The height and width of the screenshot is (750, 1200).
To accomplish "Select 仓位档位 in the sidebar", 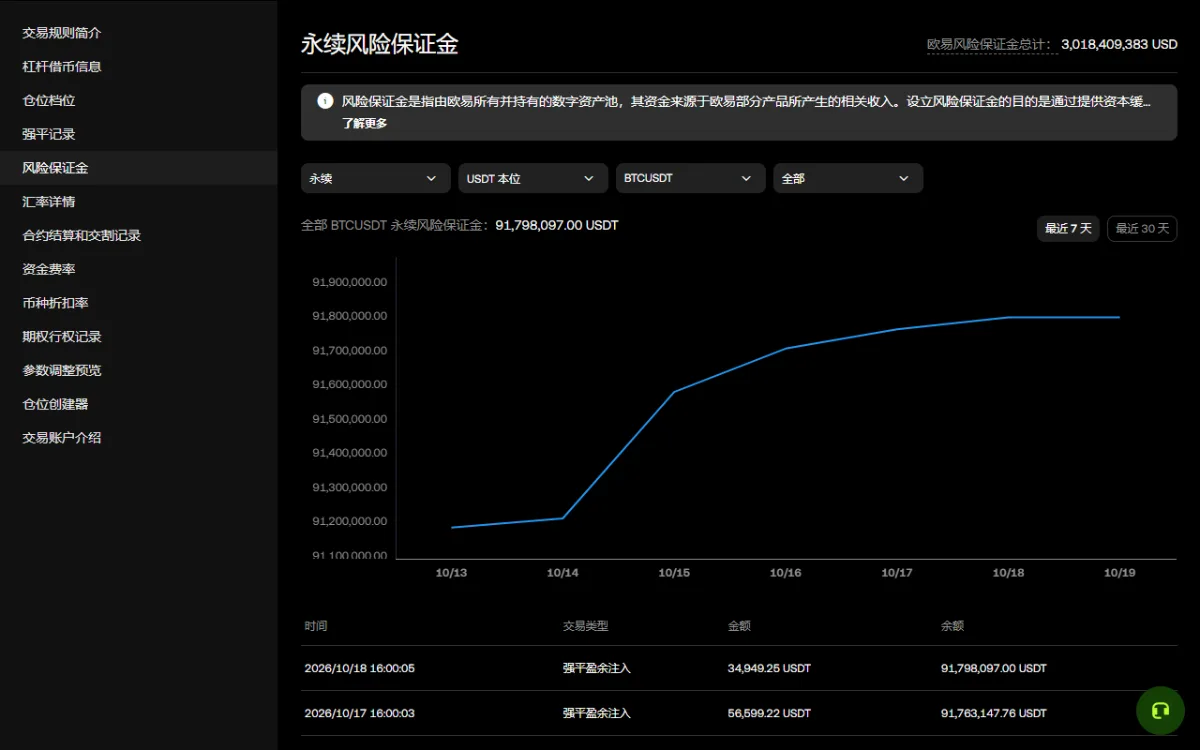I will [49, 101].
